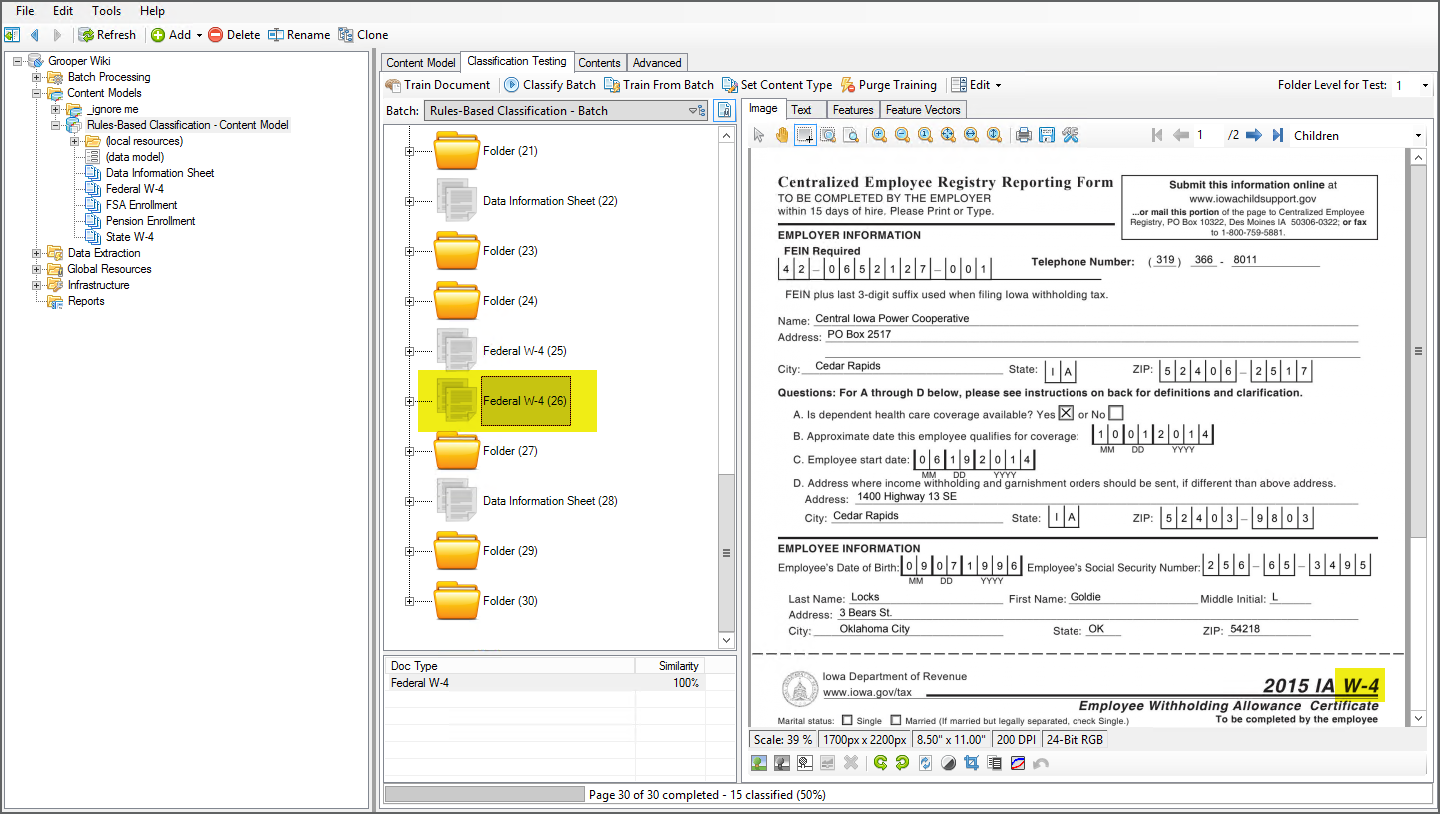Click the print icon in image toolbar
Image resolution: width=1440 pixels, height=814 pixels.
1023,136
